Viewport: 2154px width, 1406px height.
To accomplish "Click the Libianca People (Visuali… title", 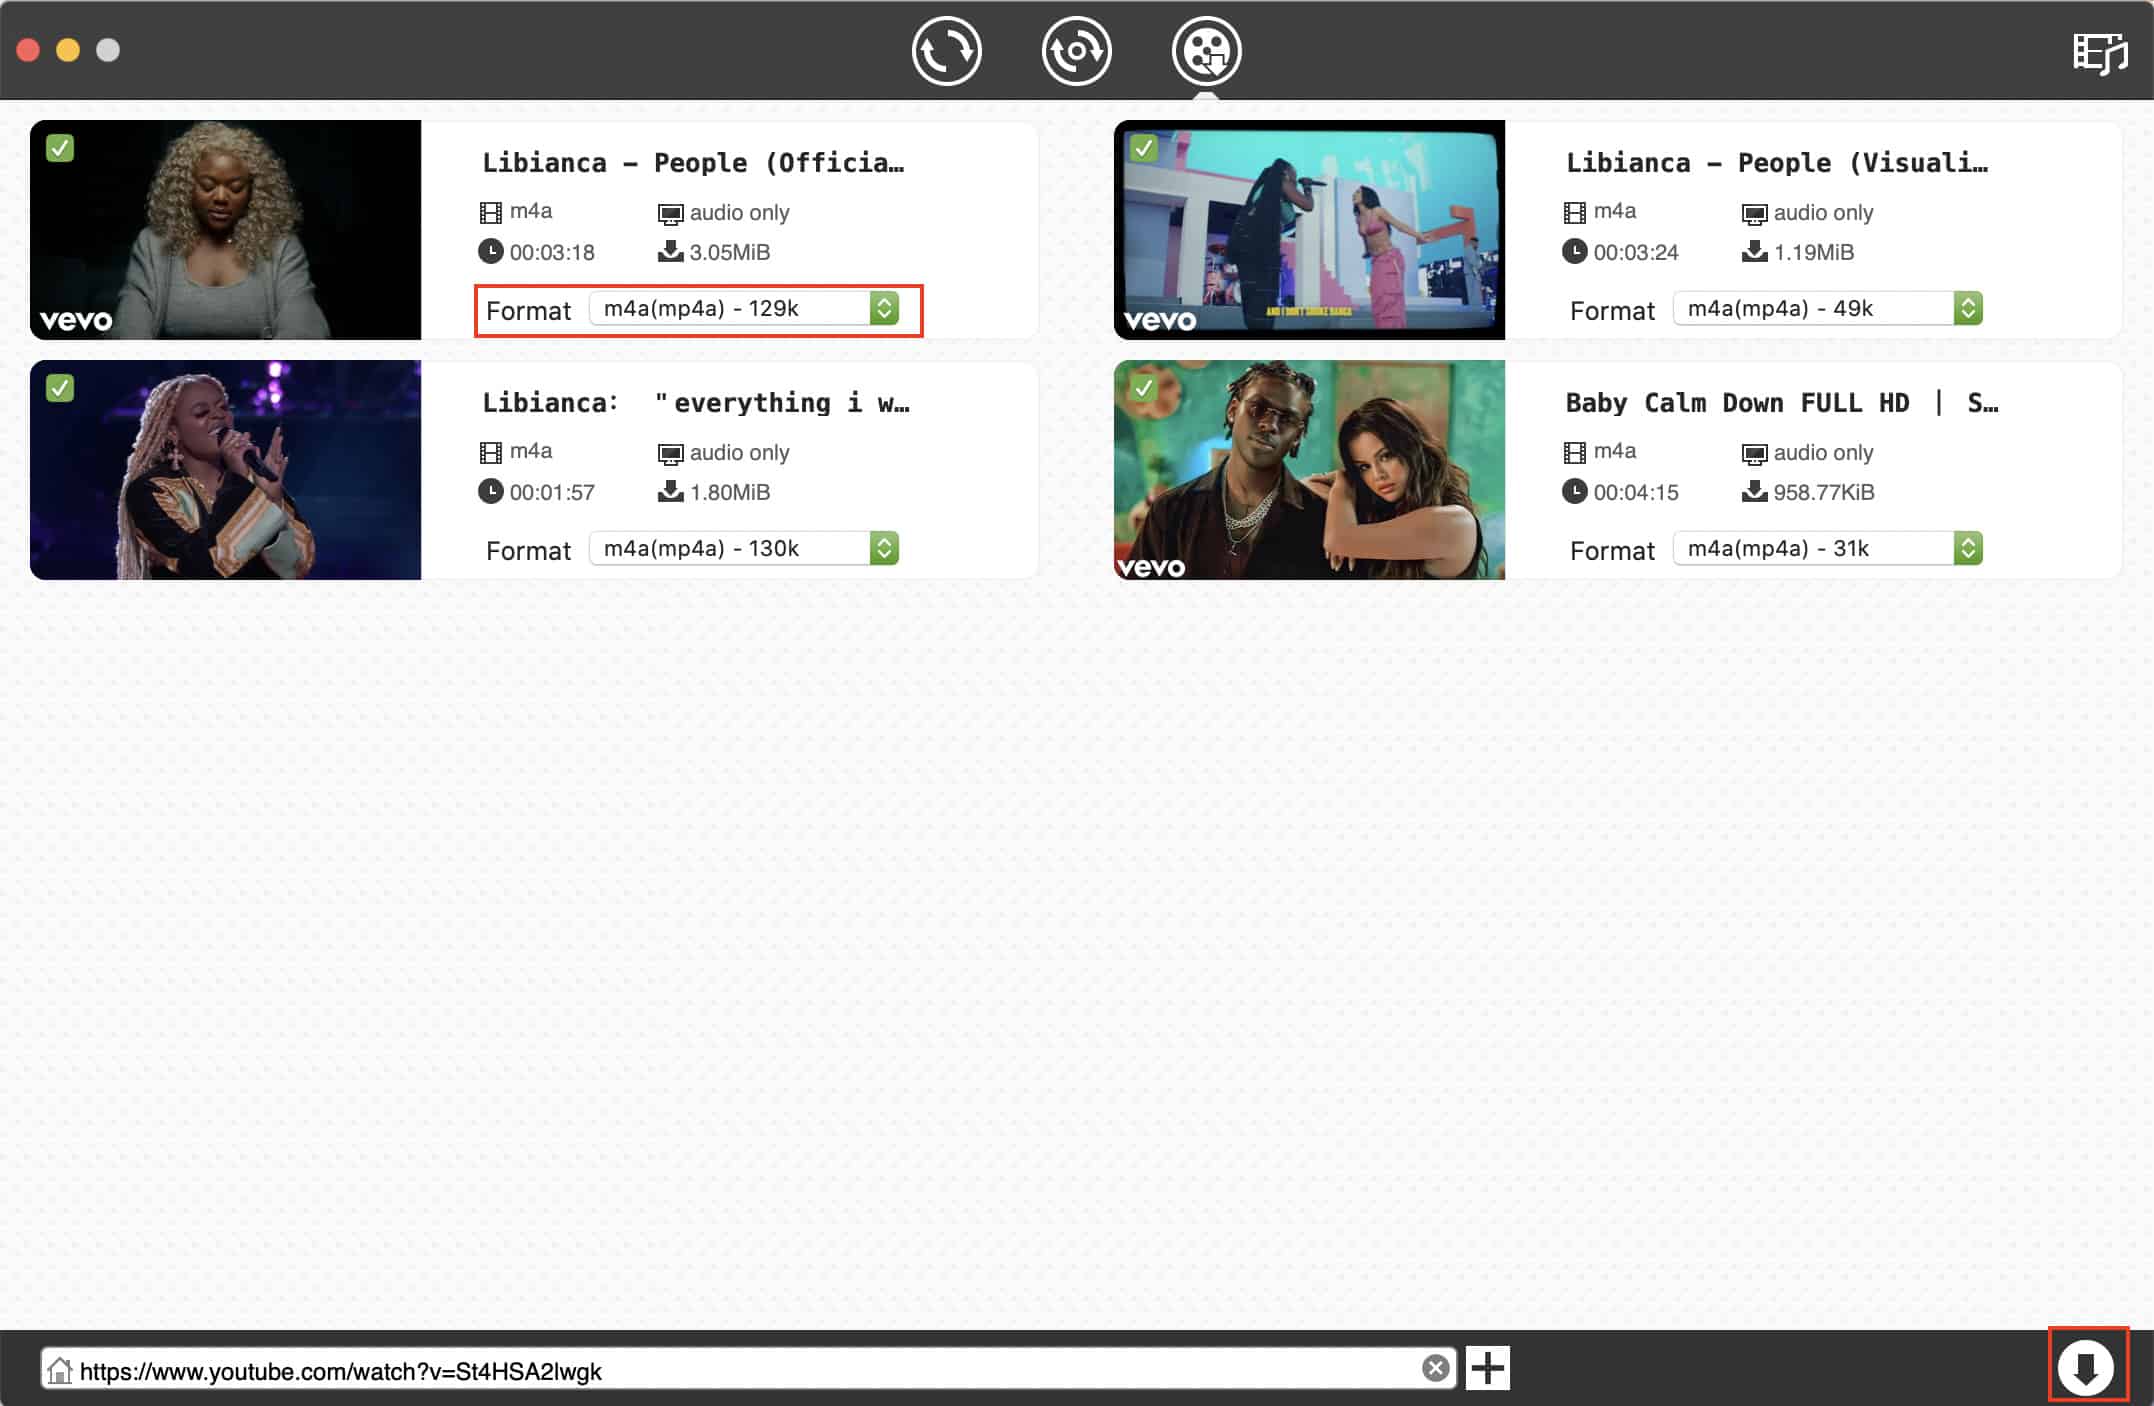I will tap(1776, 163).
